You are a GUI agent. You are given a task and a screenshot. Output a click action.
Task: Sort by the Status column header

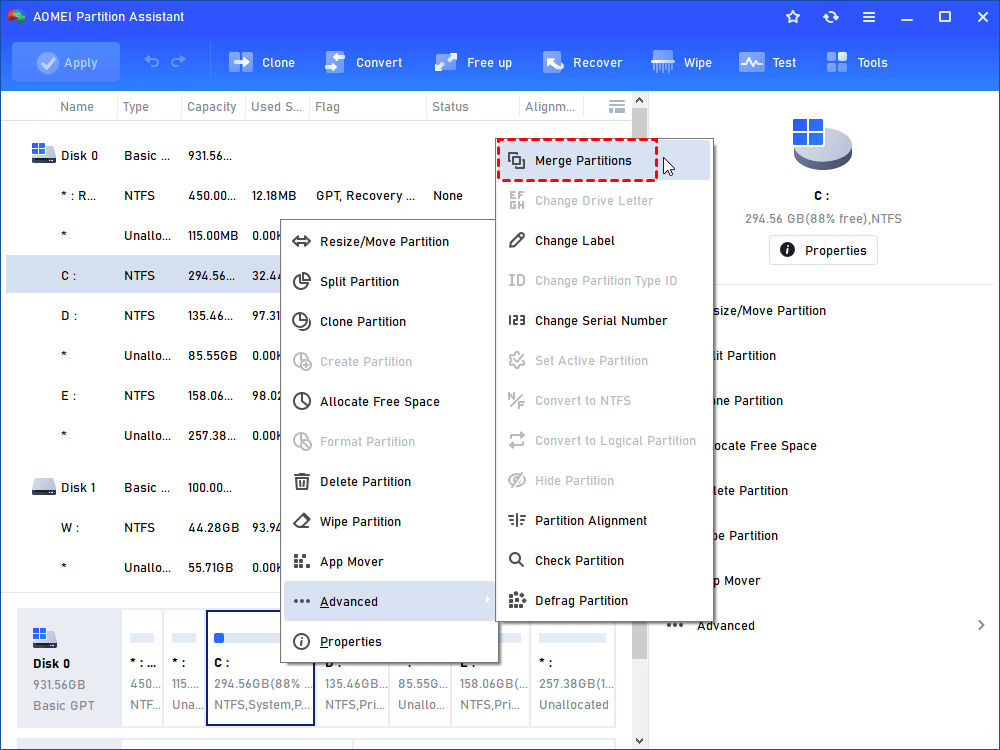[450, 107]
